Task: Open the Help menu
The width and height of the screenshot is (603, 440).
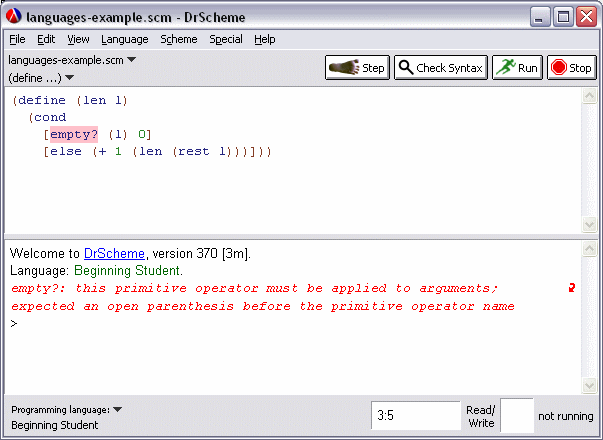Action: 265,39
